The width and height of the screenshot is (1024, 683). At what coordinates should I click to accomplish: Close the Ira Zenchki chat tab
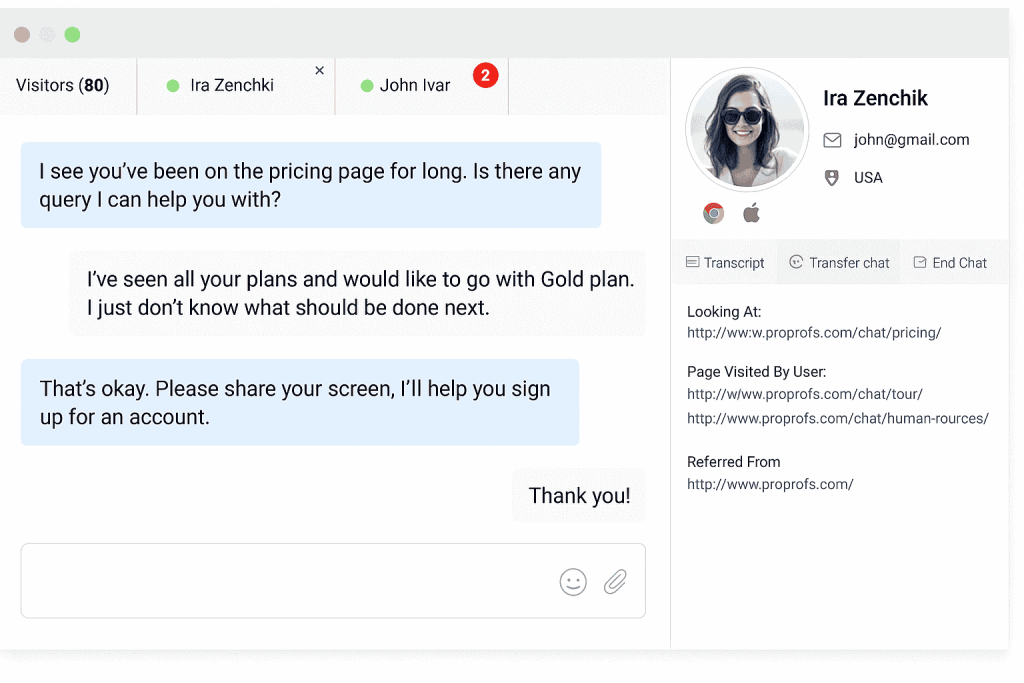[319, 70]
